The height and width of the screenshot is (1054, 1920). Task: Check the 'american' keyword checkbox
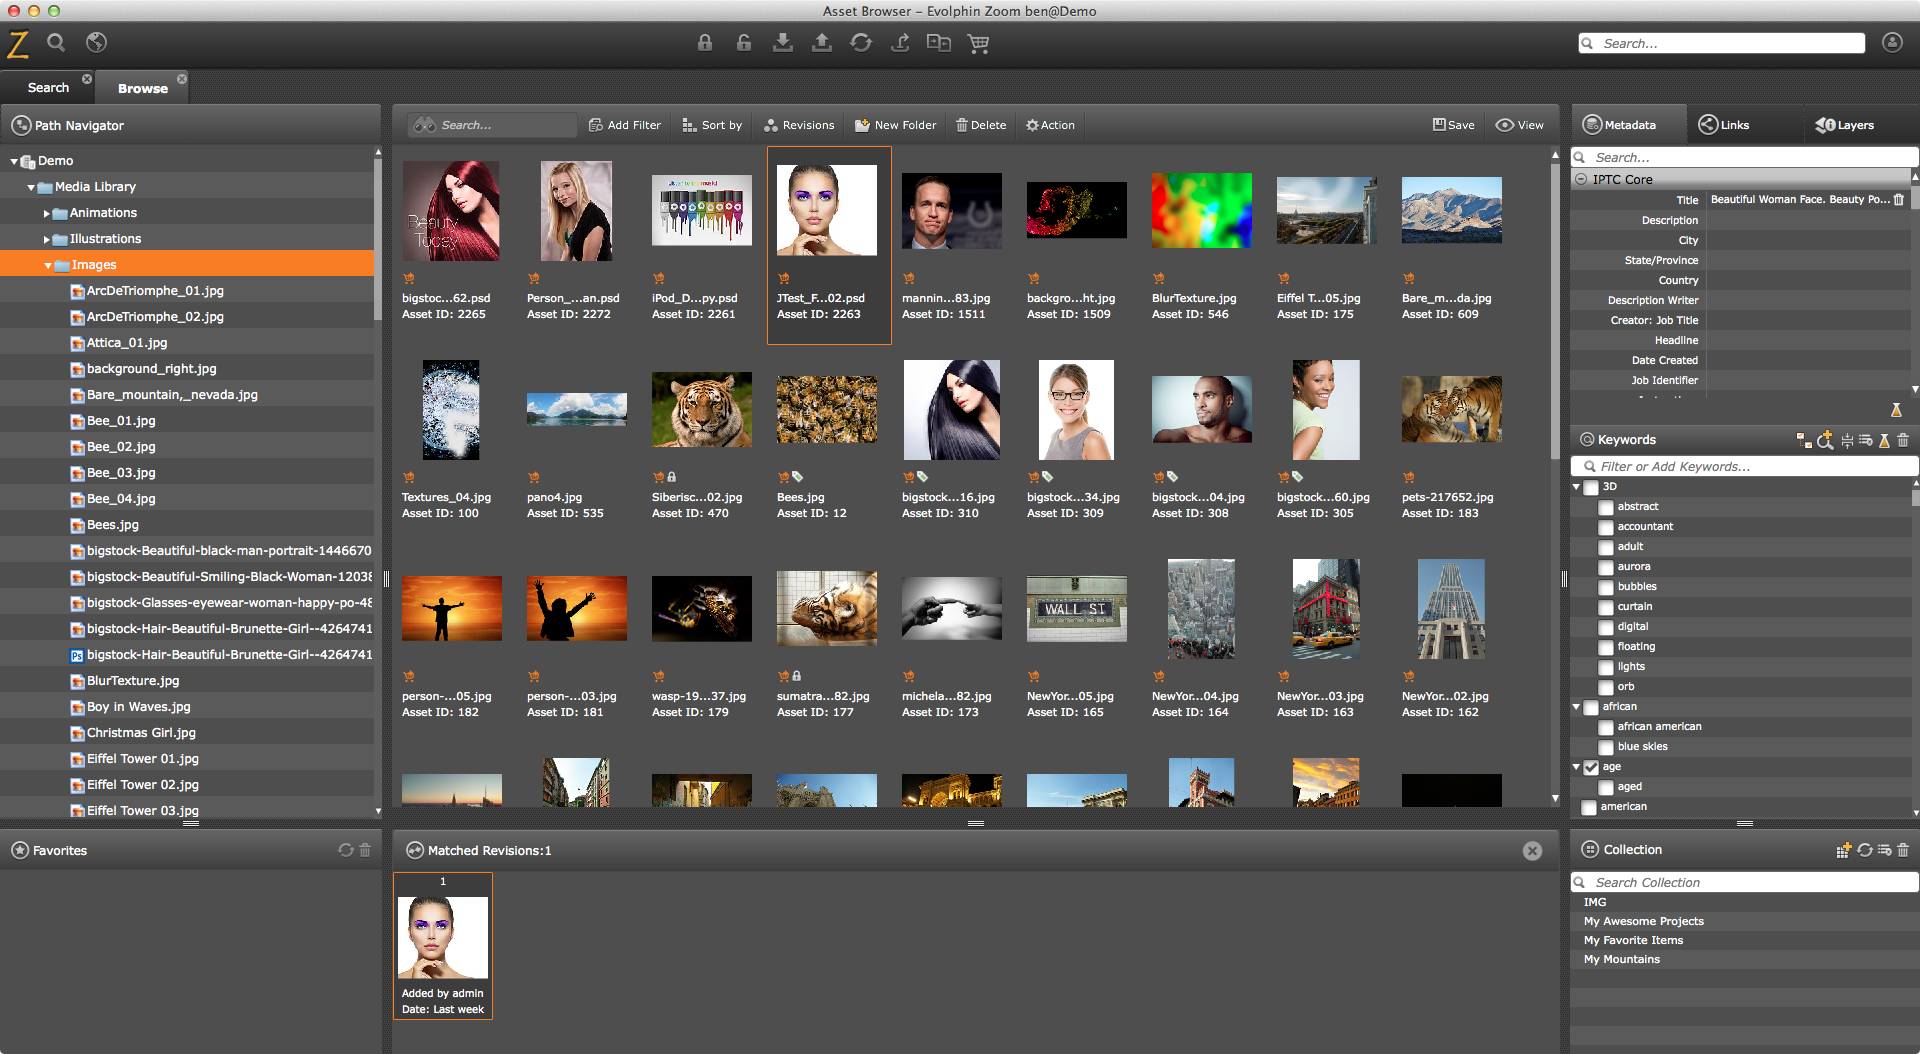(x=1589, y=807)
